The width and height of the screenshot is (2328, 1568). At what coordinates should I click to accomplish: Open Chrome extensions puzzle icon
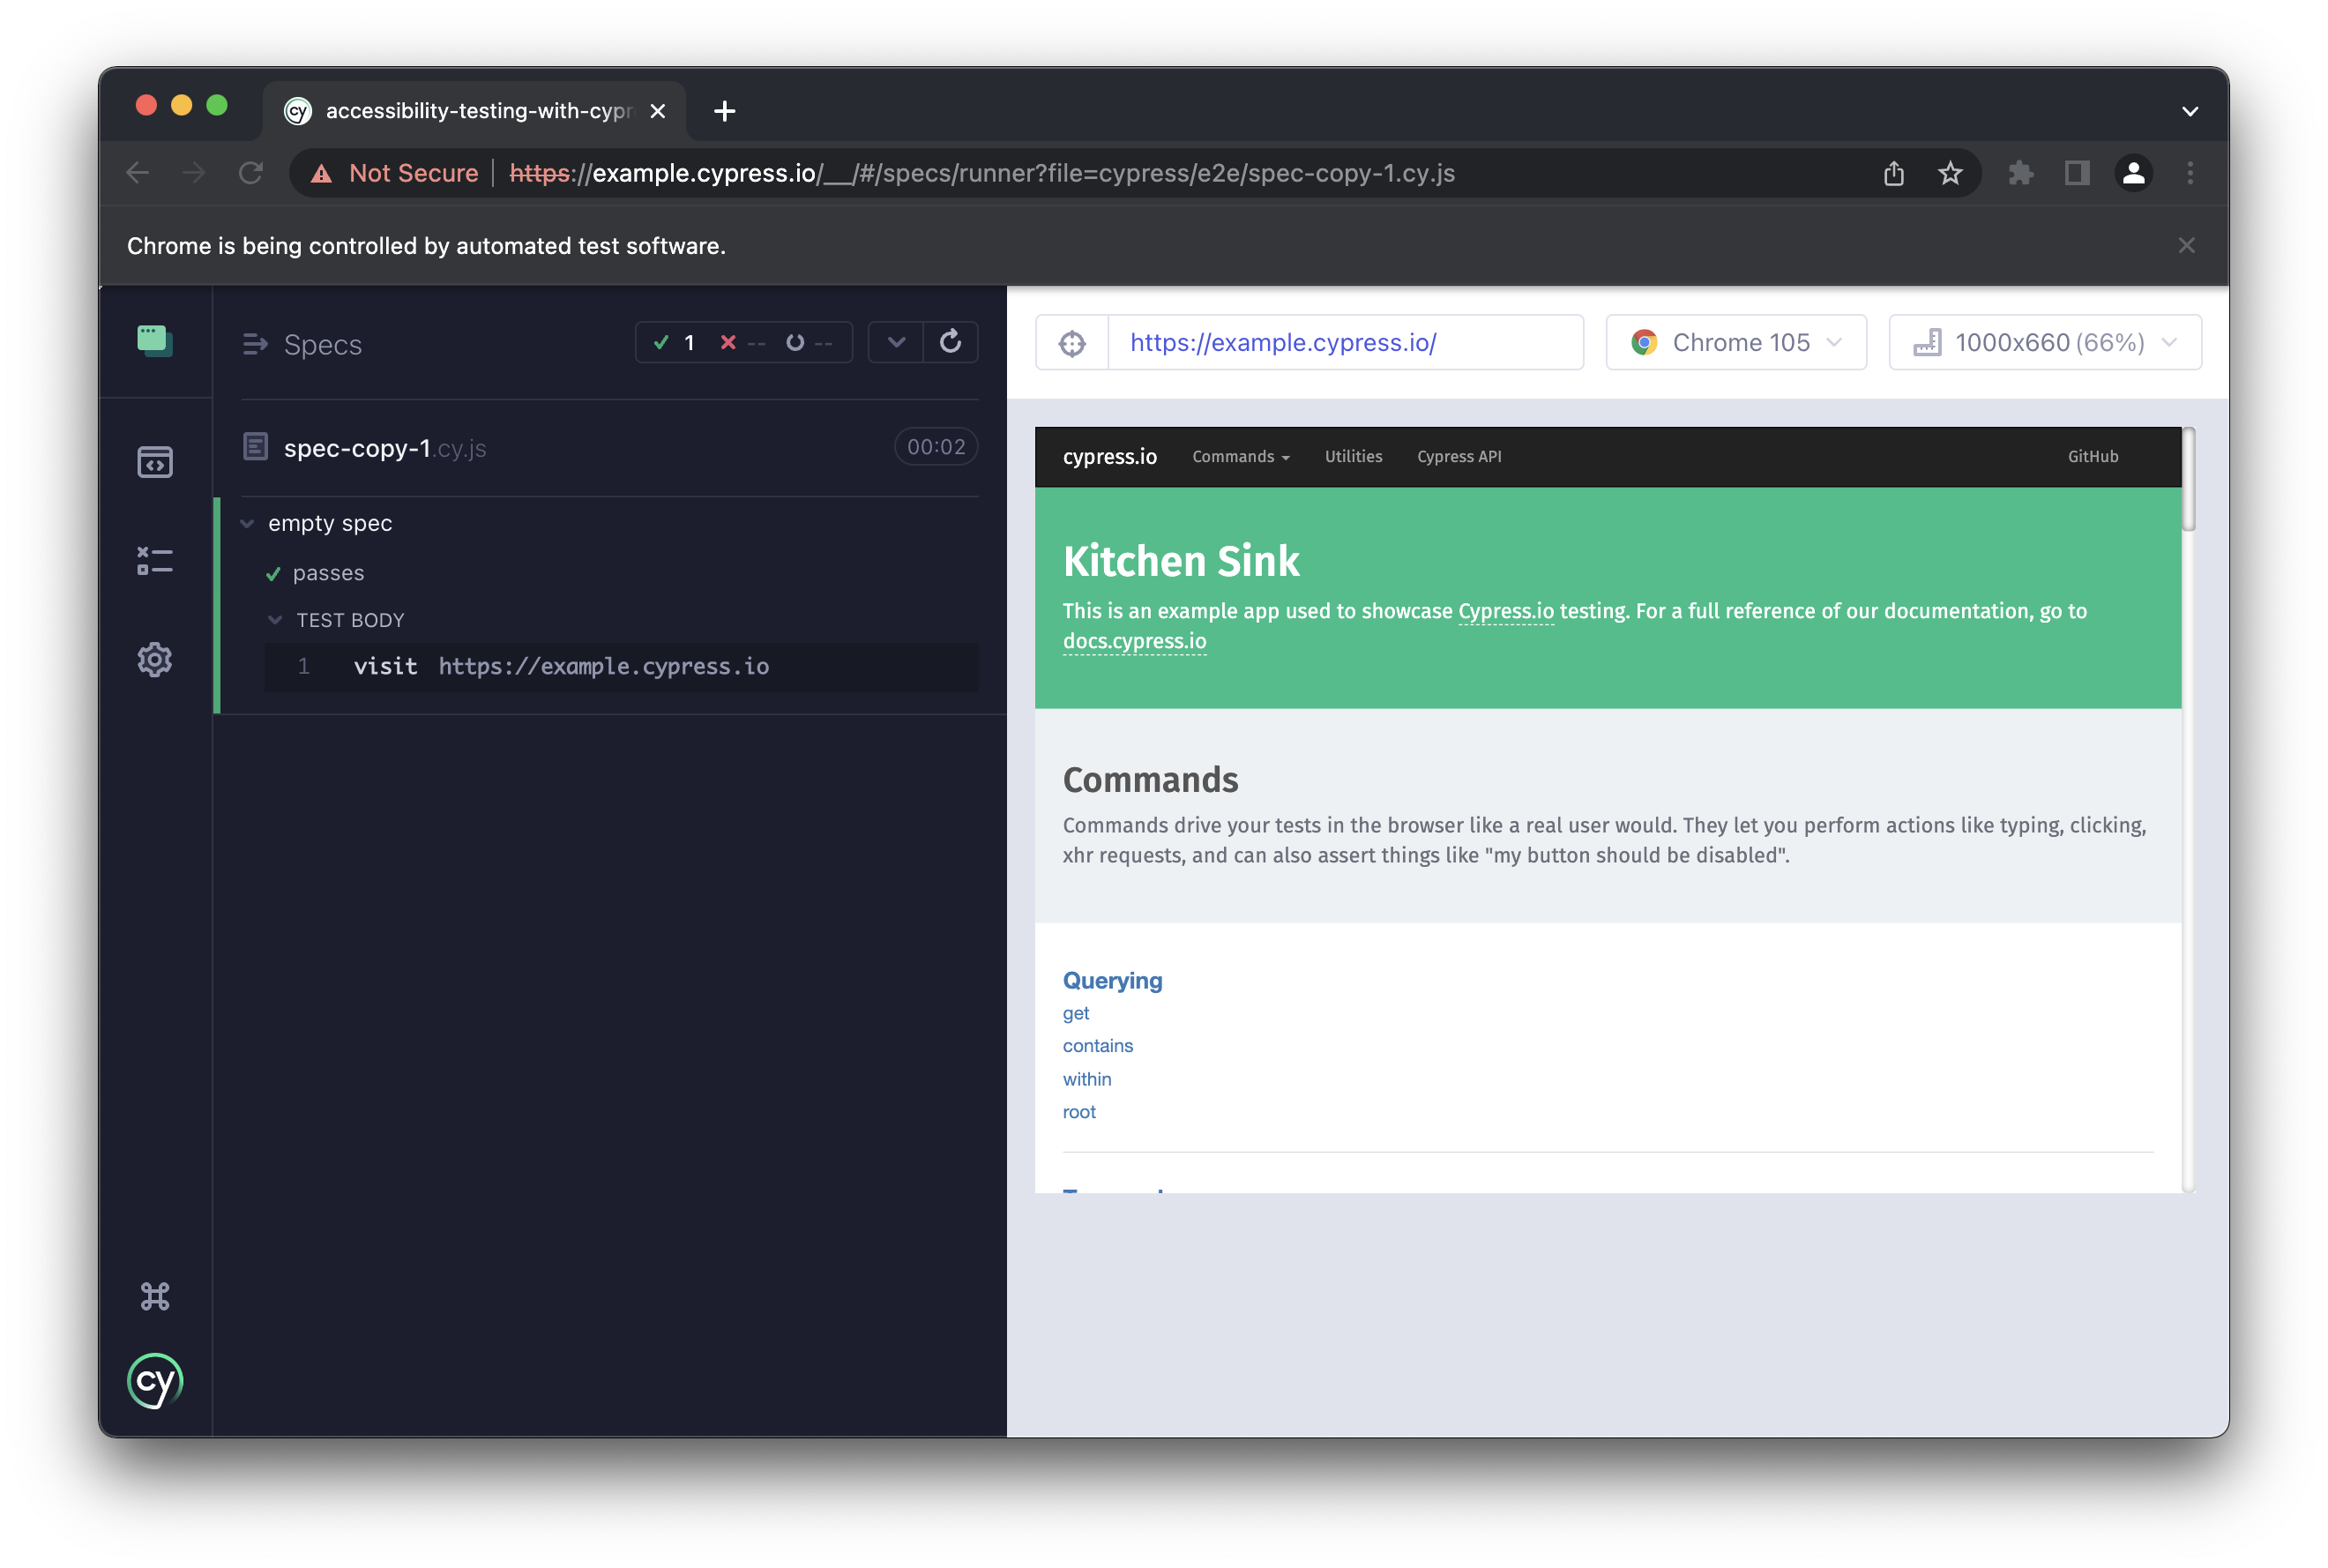2021,174
